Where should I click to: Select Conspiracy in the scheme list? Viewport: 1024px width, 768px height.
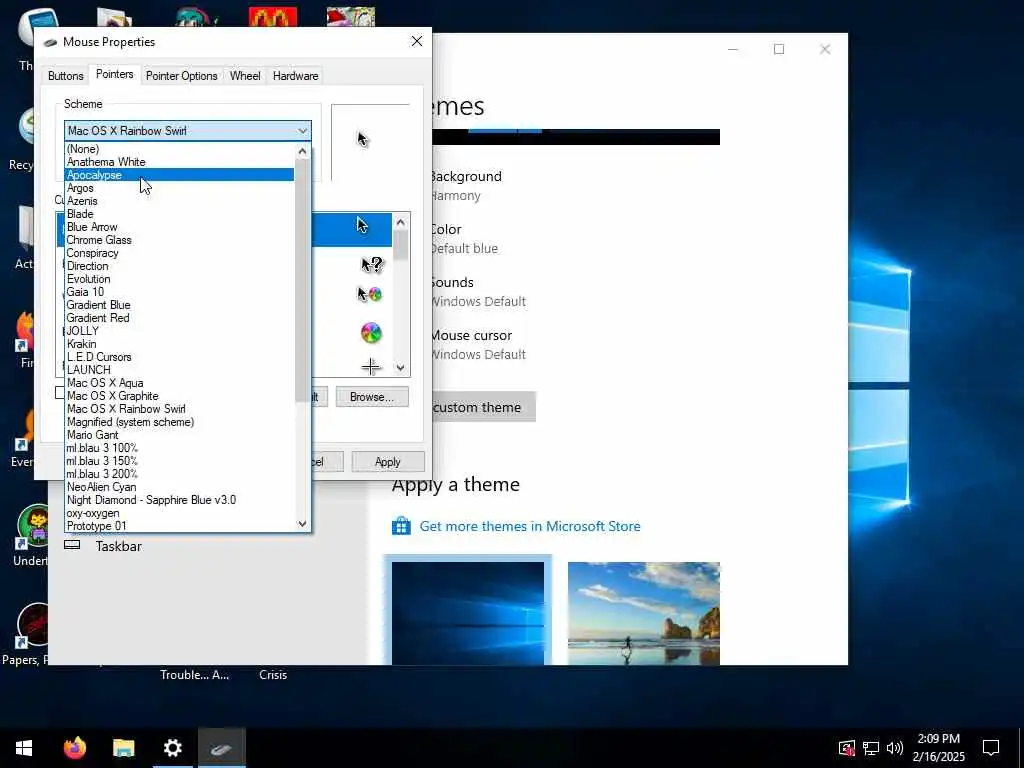(180, 253)
